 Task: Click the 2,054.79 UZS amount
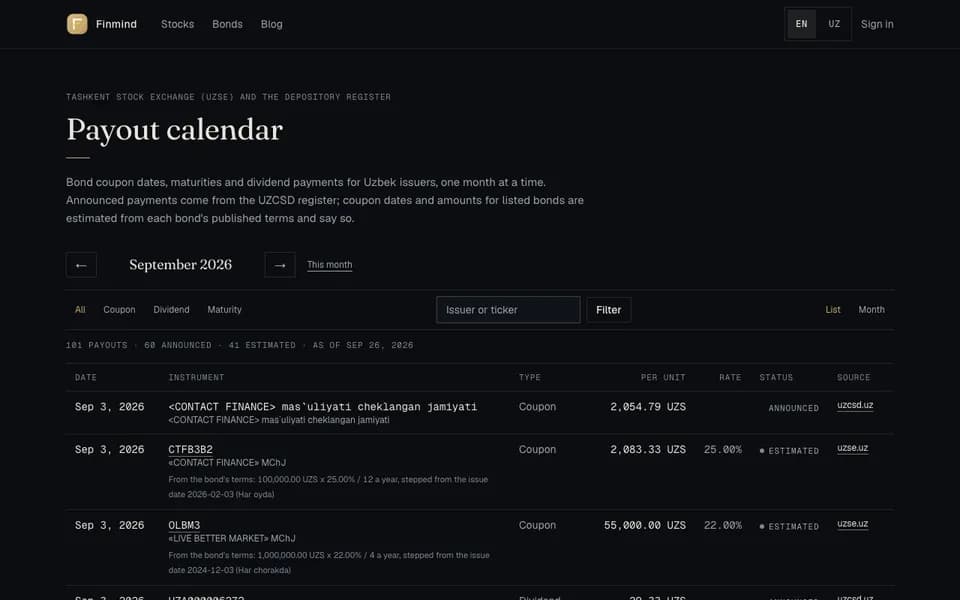tap(648, 407)
